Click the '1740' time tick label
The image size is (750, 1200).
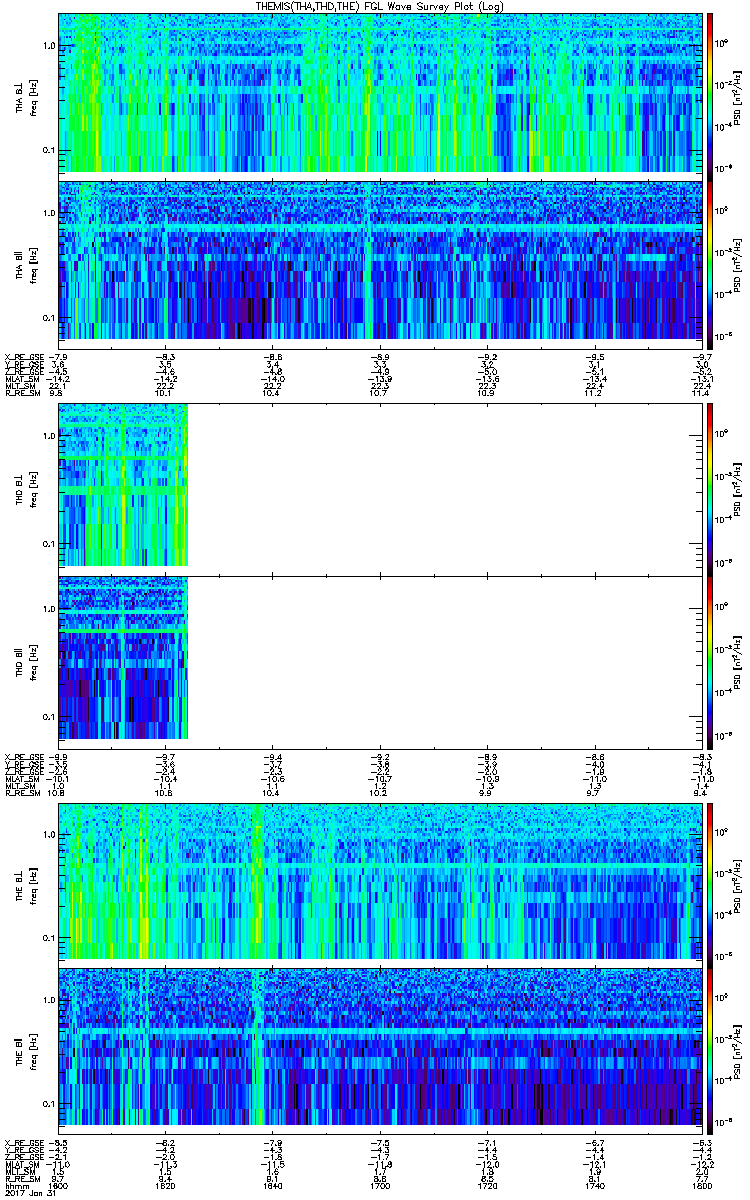point(593,1184)
